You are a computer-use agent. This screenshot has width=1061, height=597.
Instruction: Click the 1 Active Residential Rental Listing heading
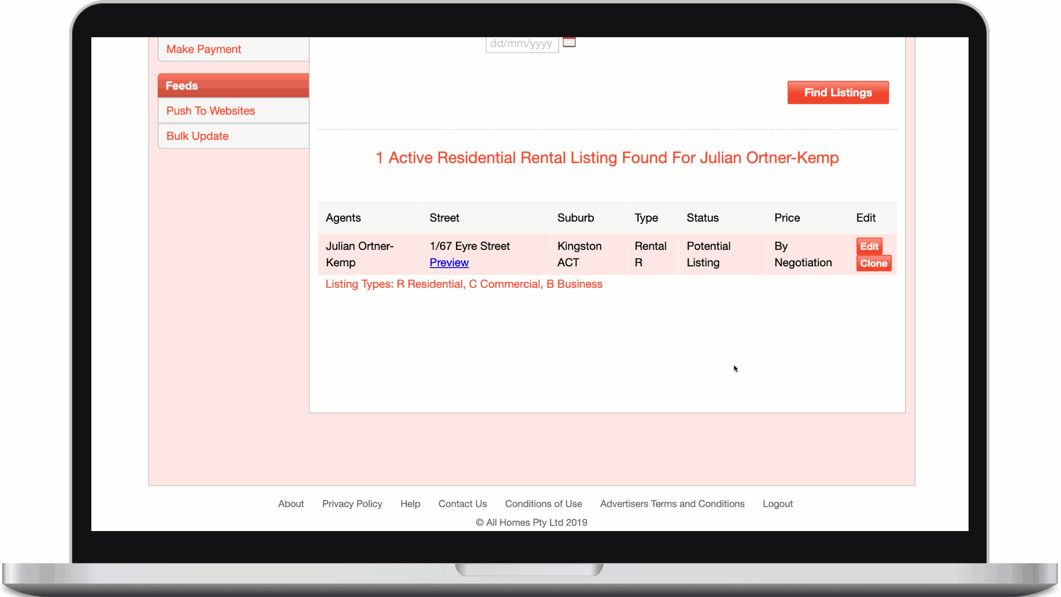[x=607, y=158]
